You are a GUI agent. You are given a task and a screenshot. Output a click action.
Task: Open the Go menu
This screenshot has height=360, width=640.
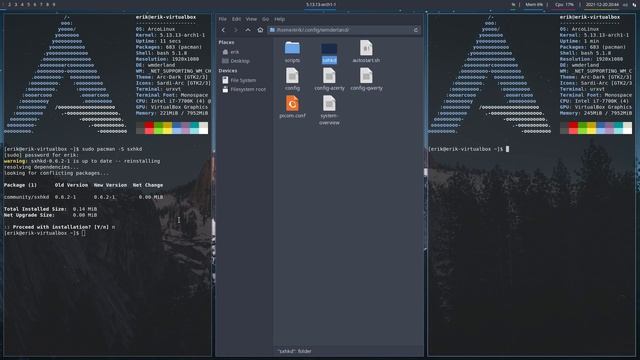[265, 19]
